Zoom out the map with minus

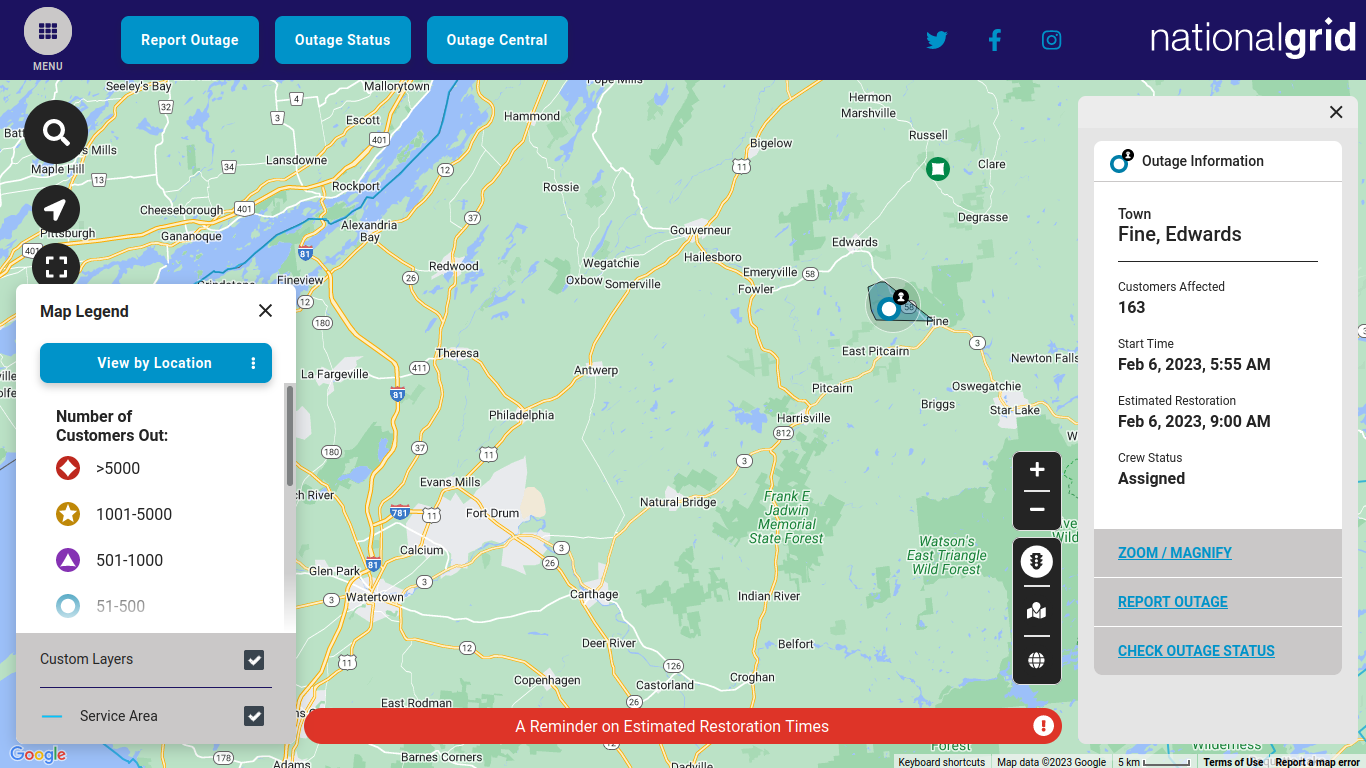tap(1037, 510)
